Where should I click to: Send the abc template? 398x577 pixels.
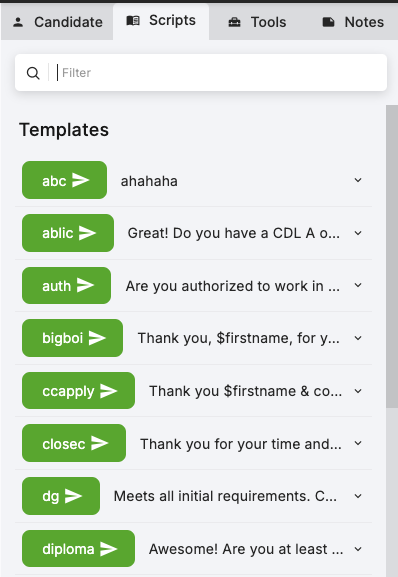pyautogui.click(x=64, y=180)
